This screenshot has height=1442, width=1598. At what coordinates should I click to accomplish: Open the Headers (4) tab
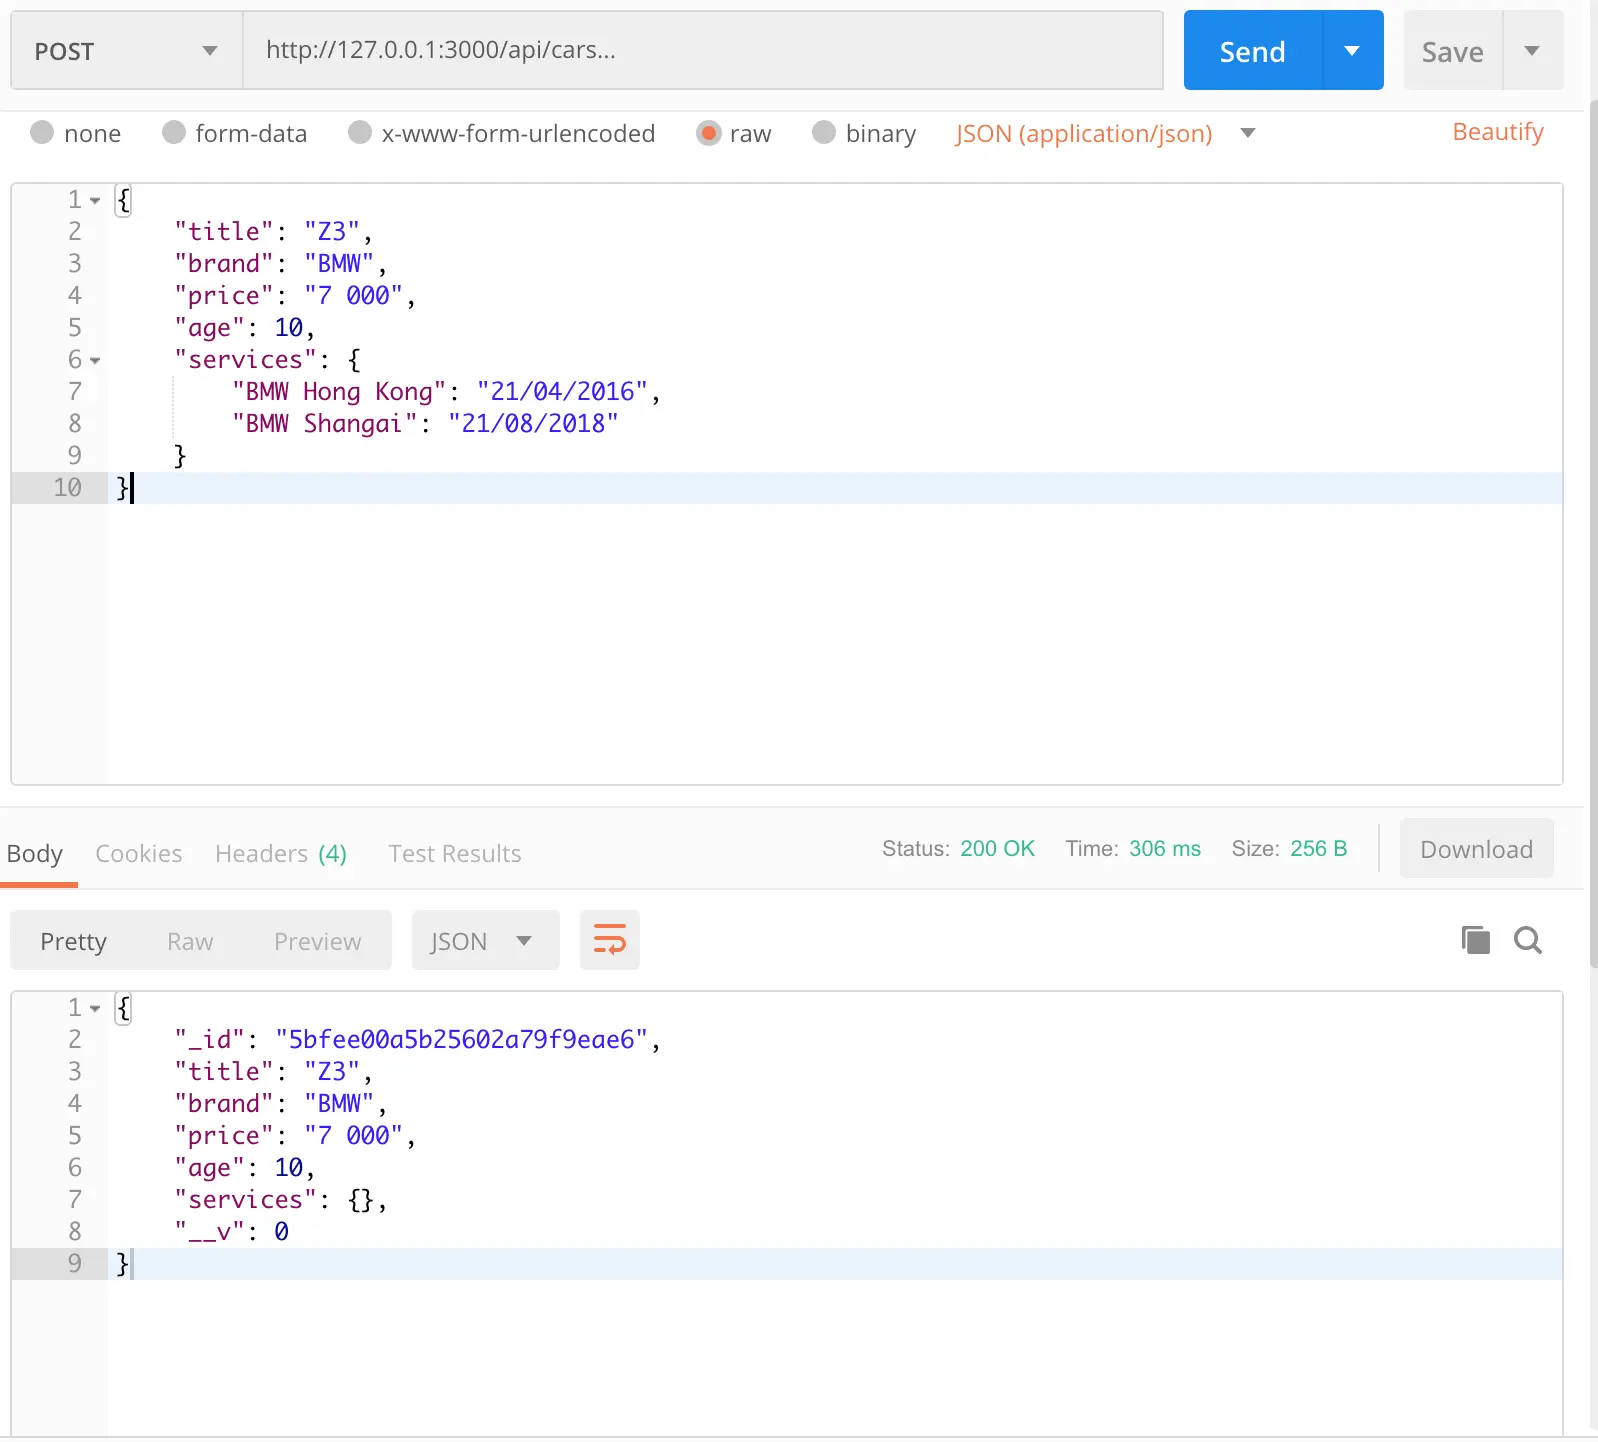tap(281, 853)
